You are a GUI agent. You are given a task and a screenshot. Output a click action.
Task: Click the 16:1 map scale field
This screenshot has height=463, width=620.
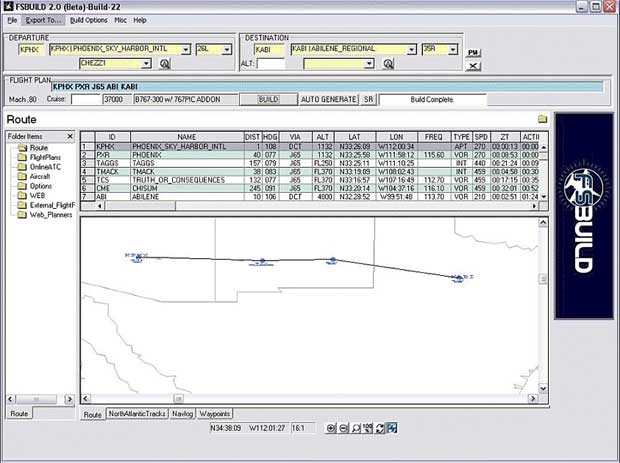point(302,428)
